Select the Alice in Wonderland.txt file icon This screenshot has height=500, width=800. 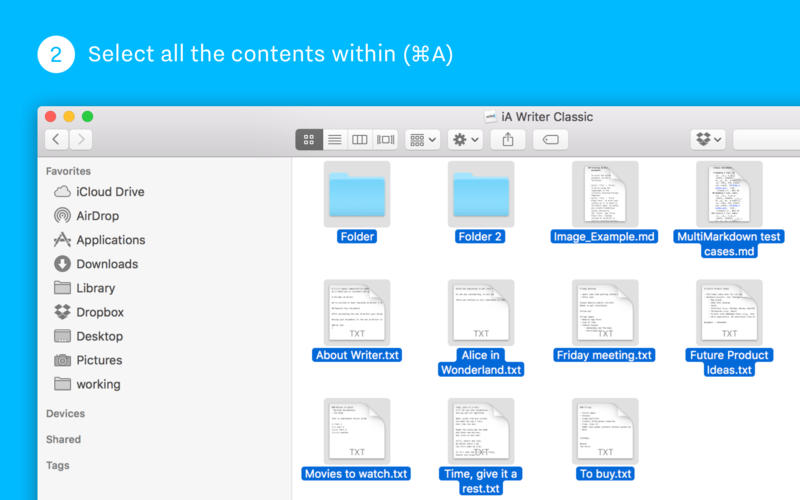click(x=481, y=313)
